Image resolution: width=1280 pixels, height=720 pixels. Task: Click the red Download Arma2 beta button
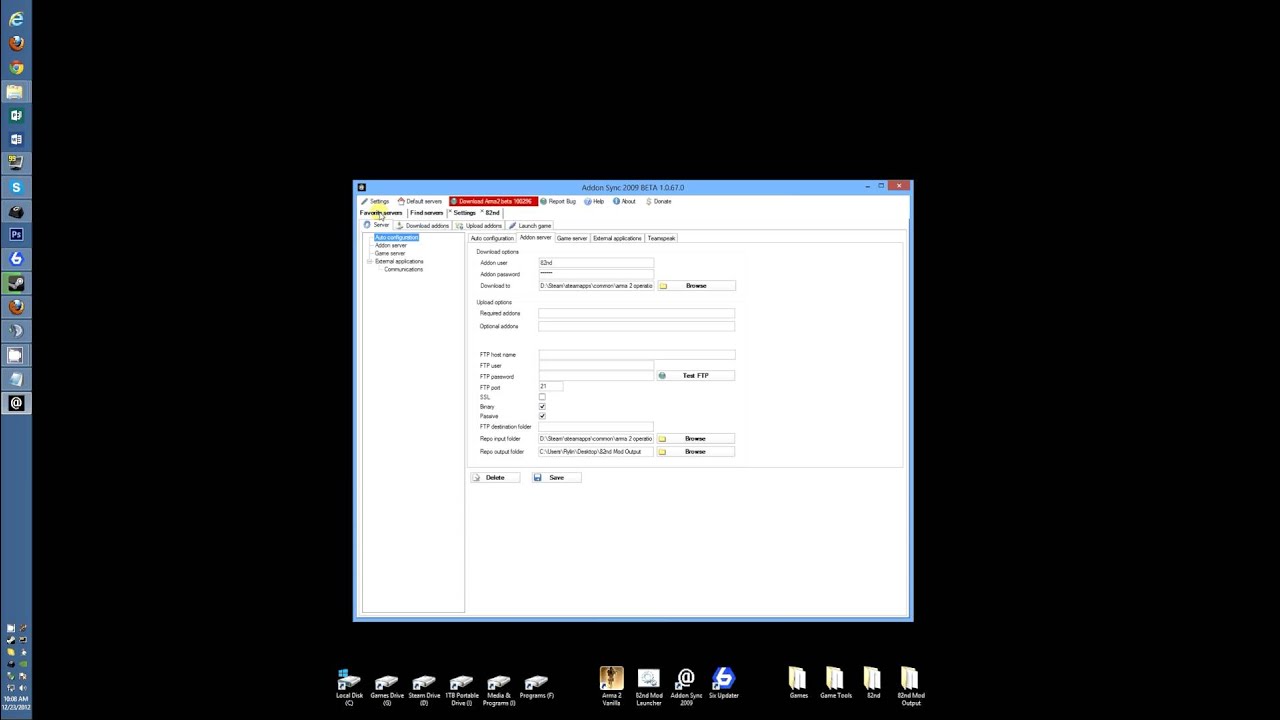click(493, 201)
